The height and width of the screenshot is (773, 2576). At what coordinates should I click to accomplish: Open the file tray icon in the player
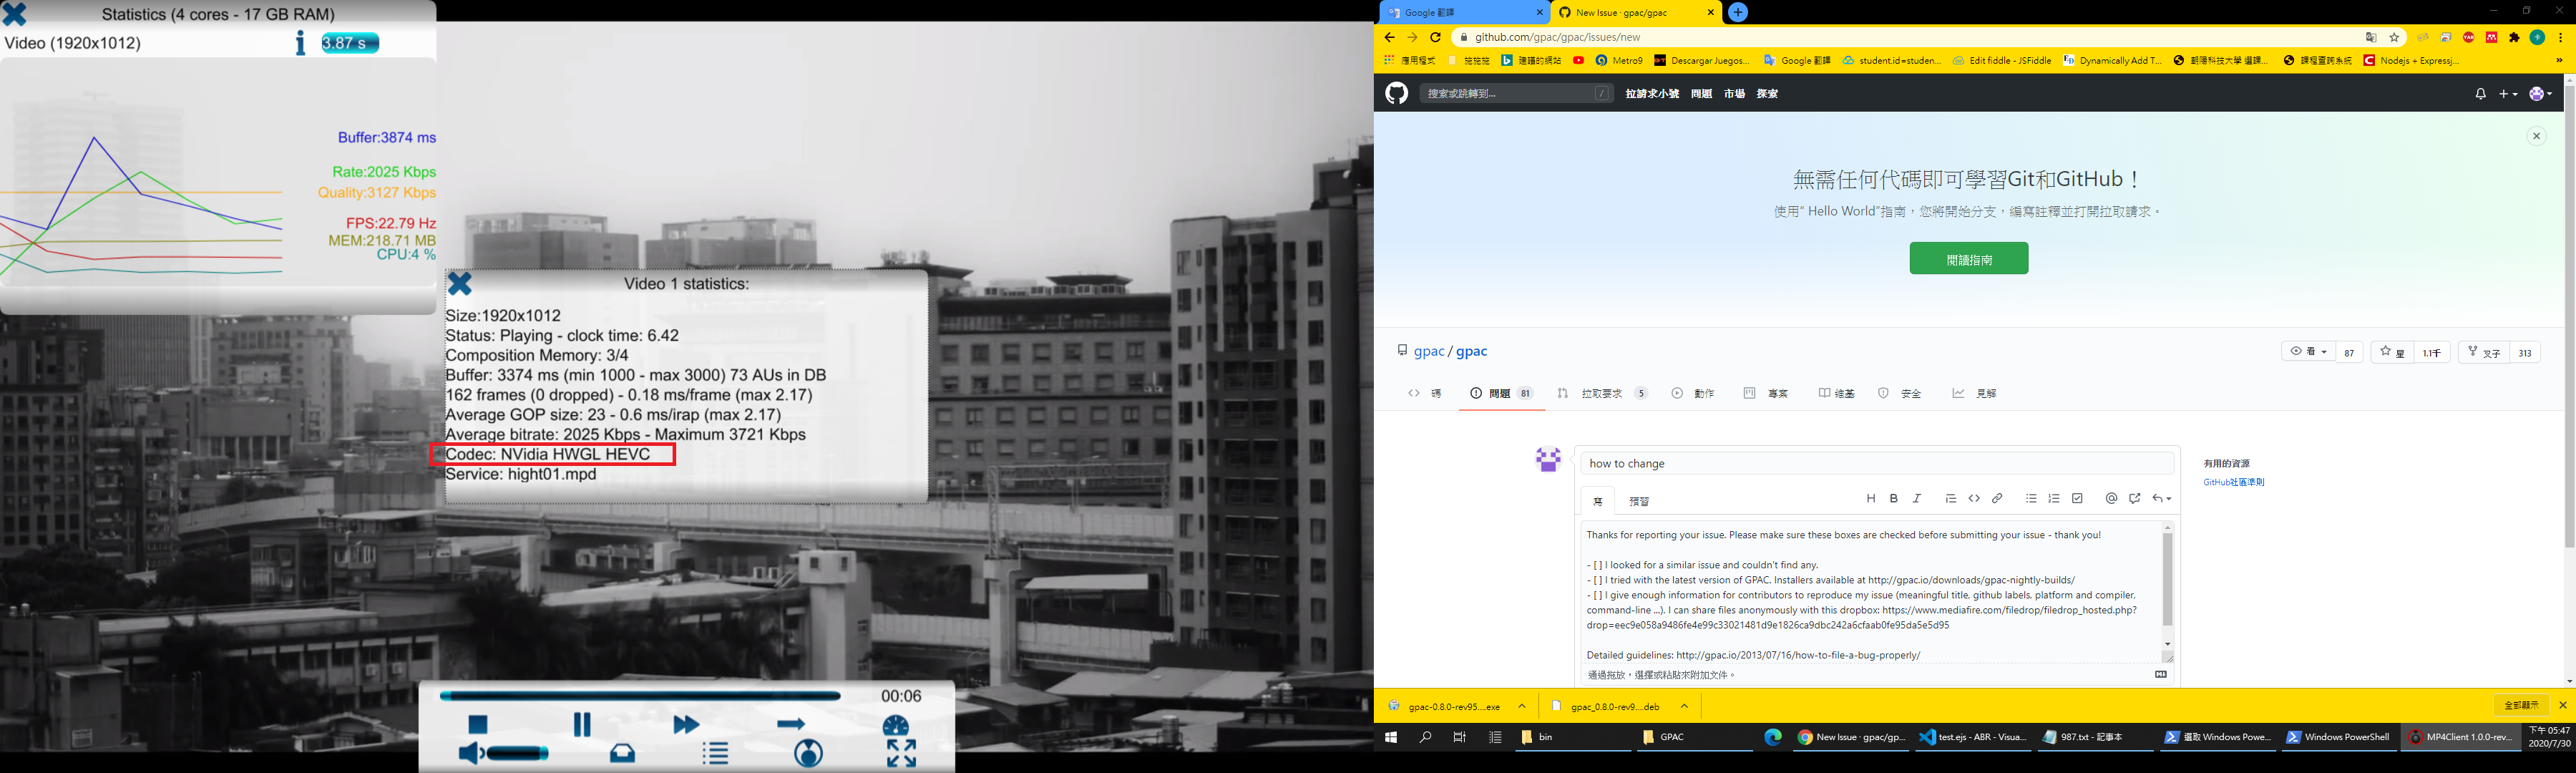point(622,753)
